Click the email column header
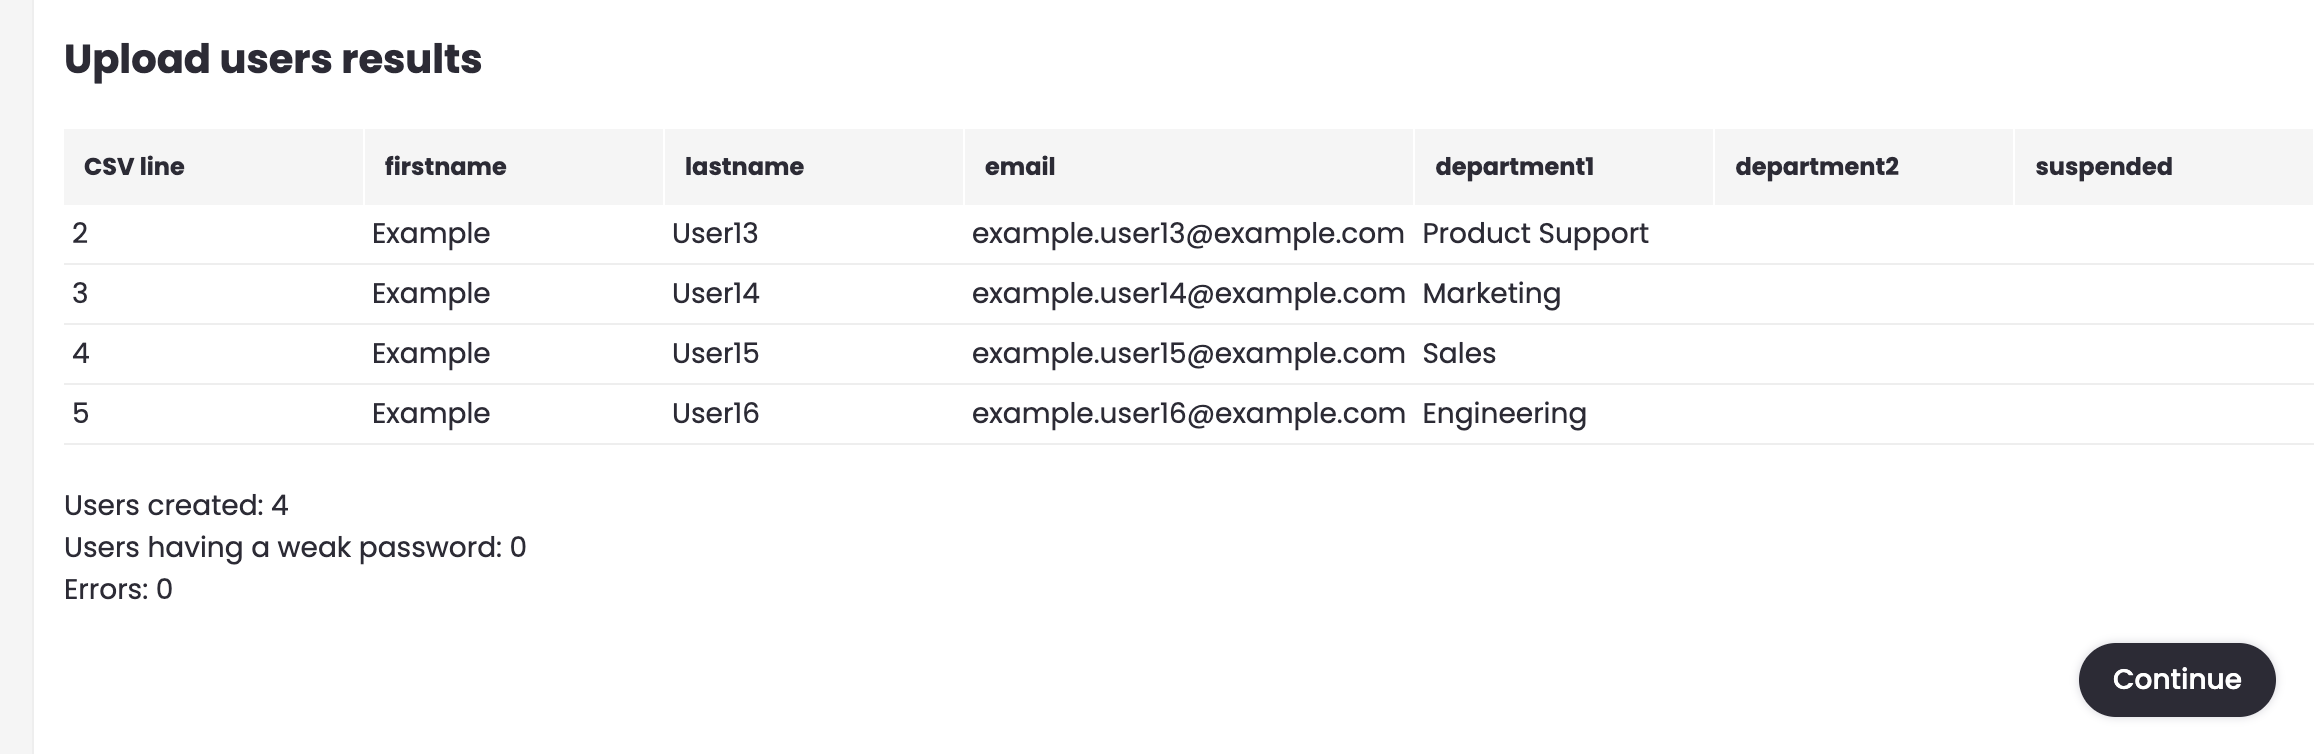2324x754 pixels. (1188, 166)
